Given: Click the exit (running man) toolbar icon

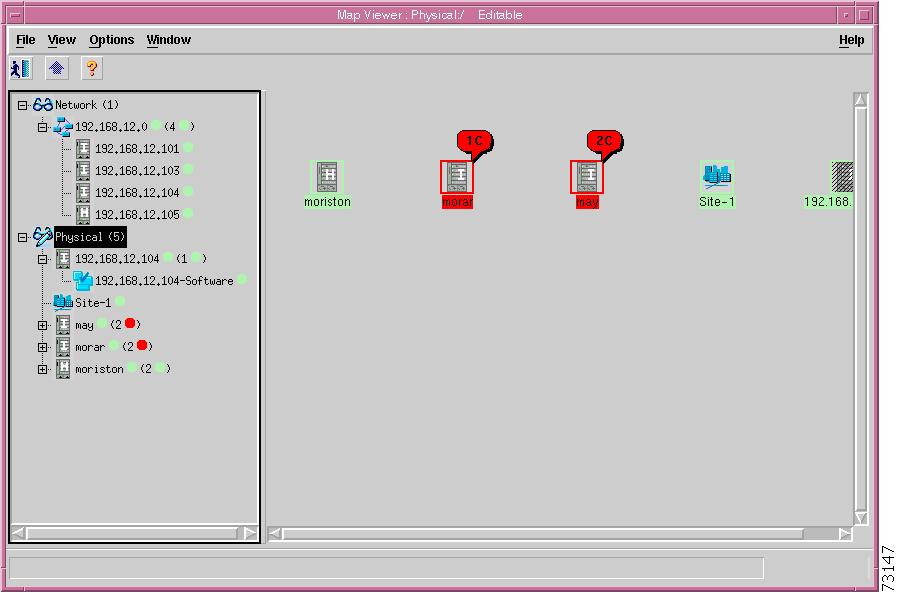Looking at the screenshot, I should pos(21,69).
